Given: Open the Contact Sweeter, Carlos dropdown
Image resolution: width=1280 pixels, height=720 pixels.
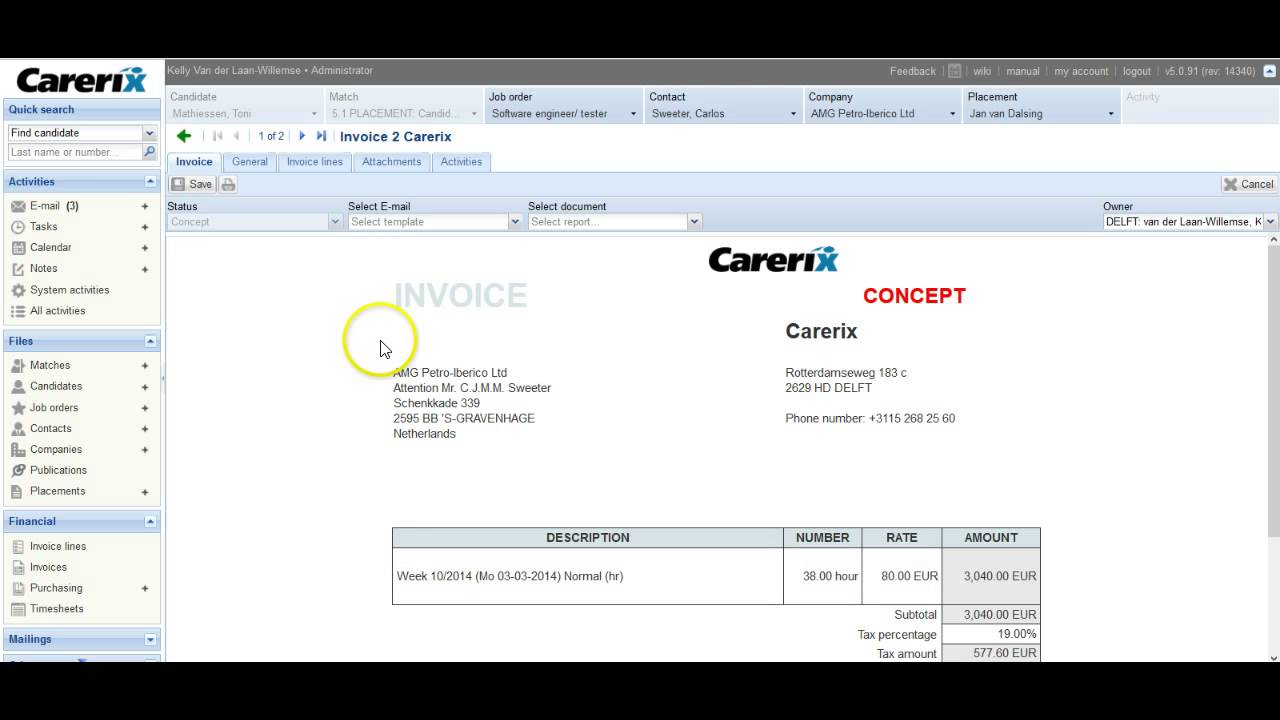Looking at the screenshot, I should [x=793, y=114].
